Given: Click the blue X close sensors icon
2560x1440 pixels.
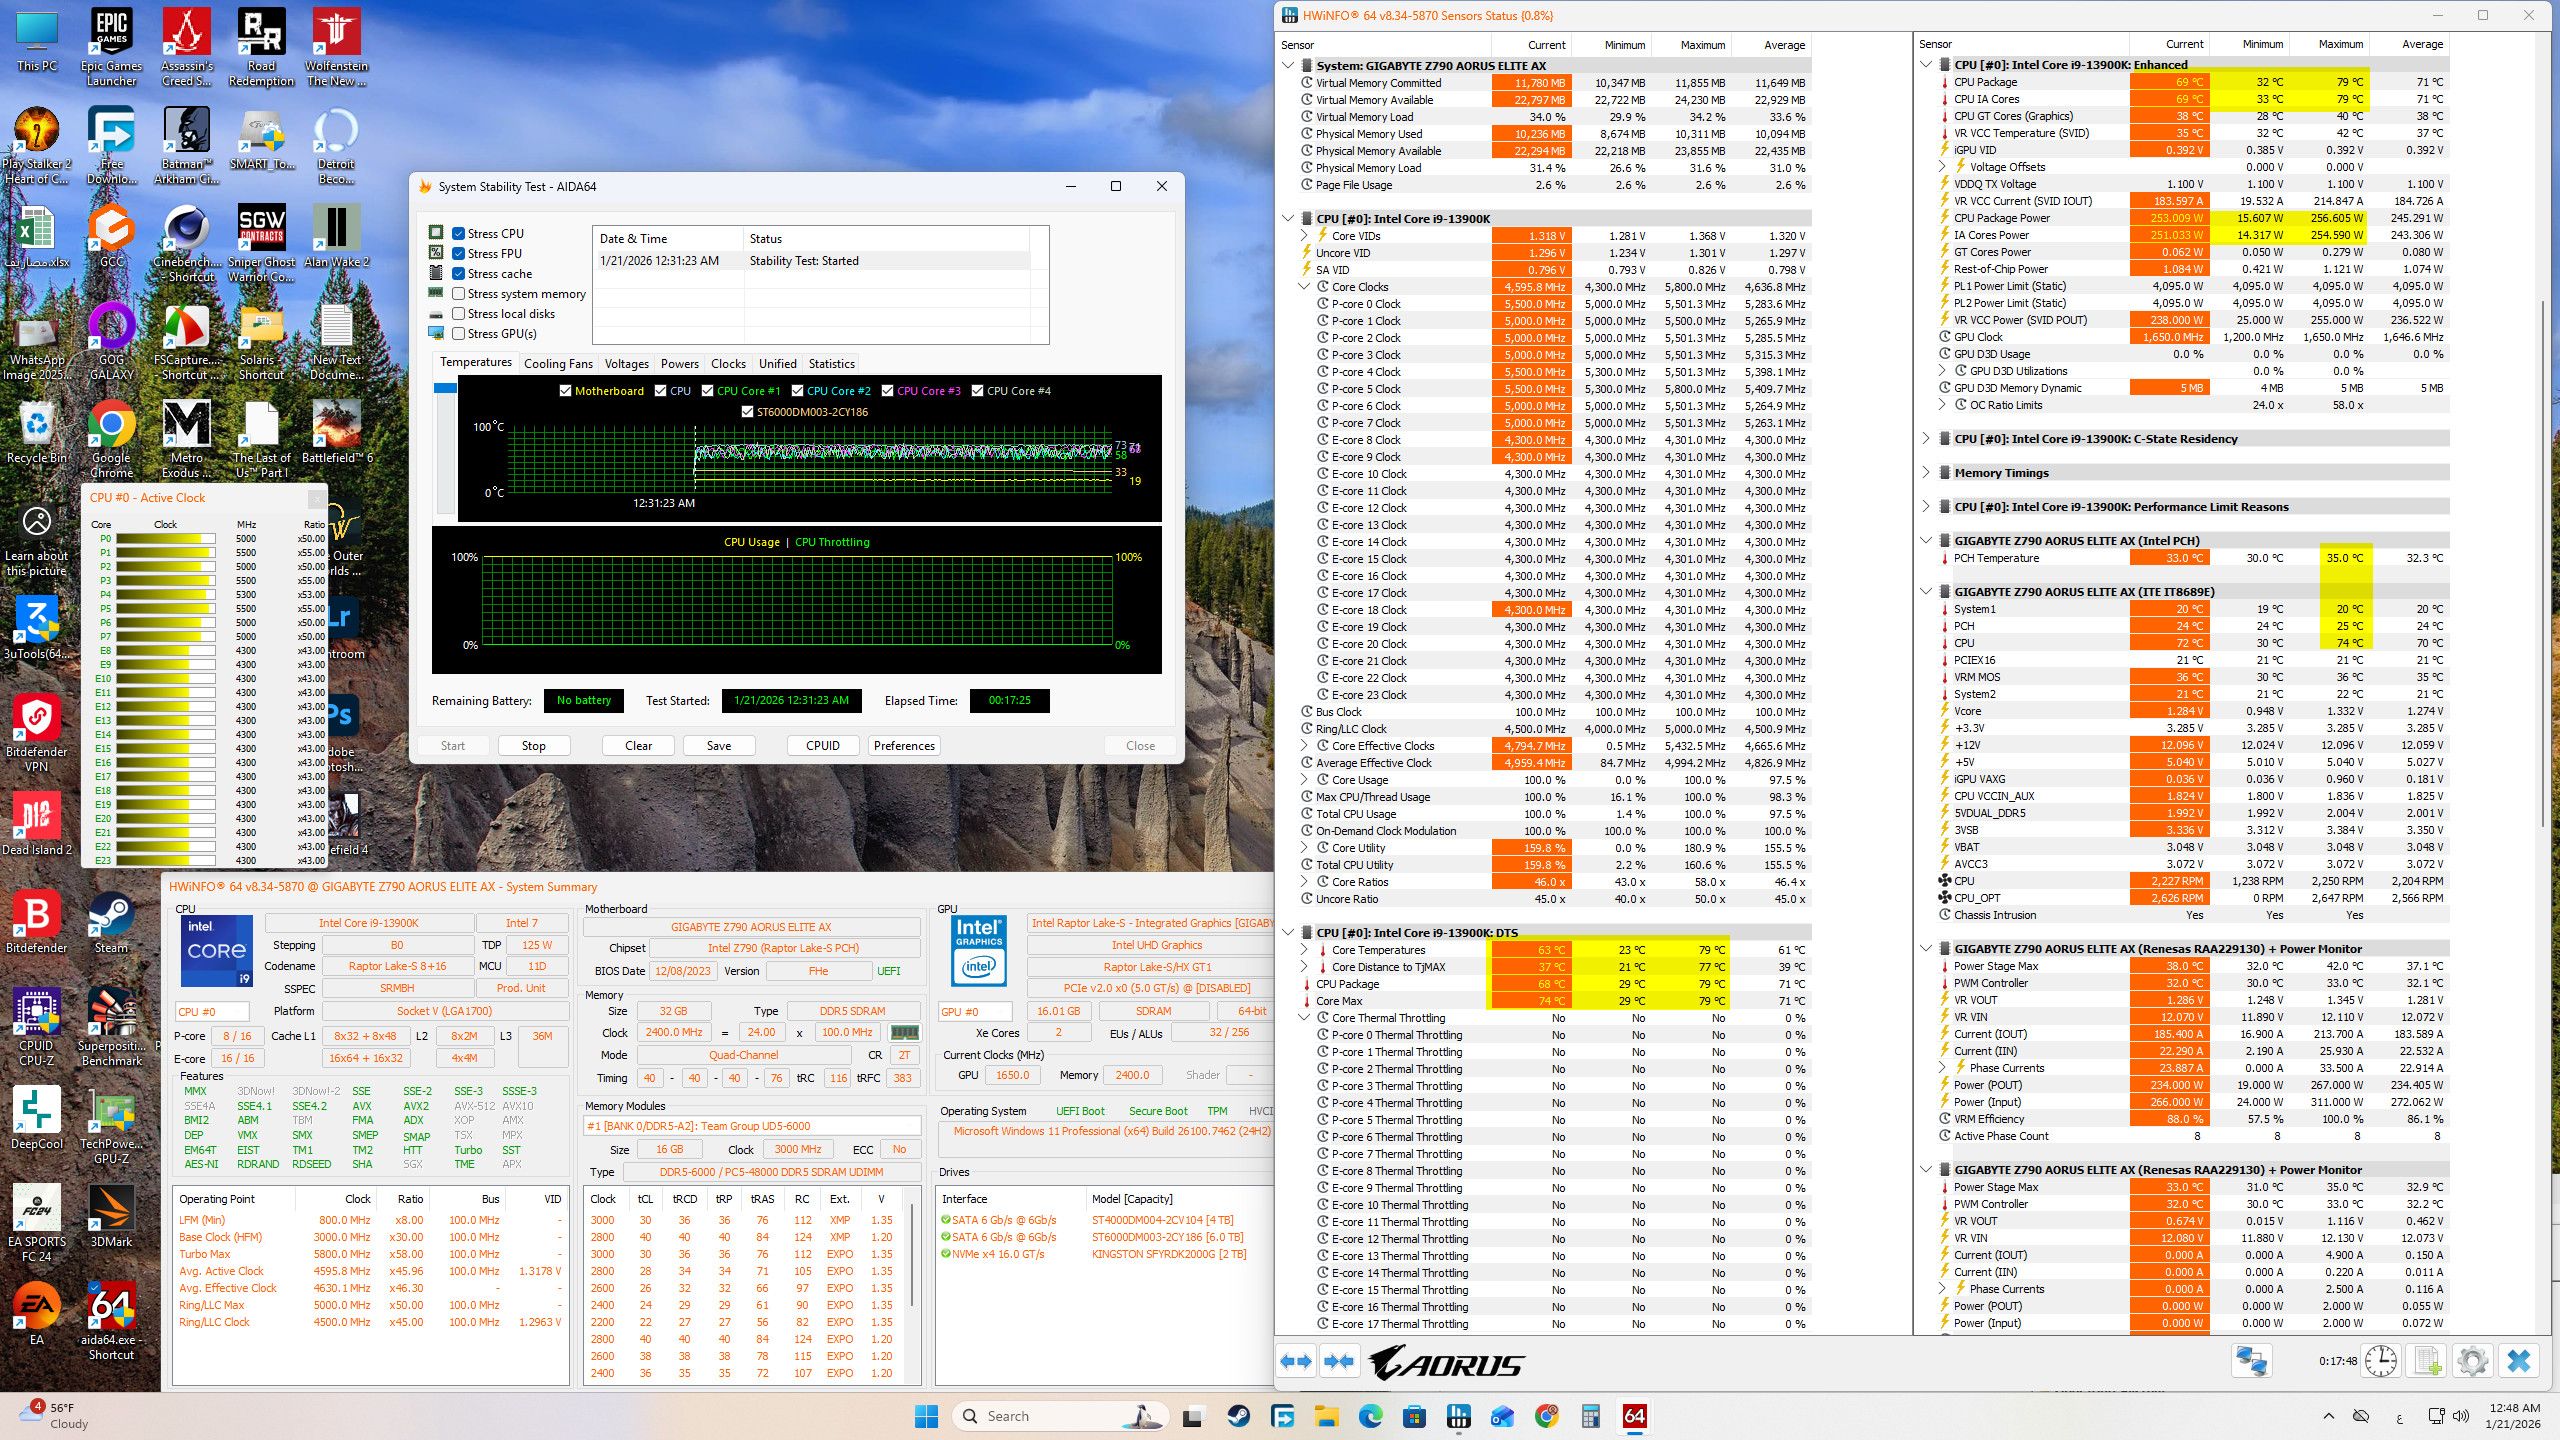Looking at the screenshot, I should coord(2519,1361).
